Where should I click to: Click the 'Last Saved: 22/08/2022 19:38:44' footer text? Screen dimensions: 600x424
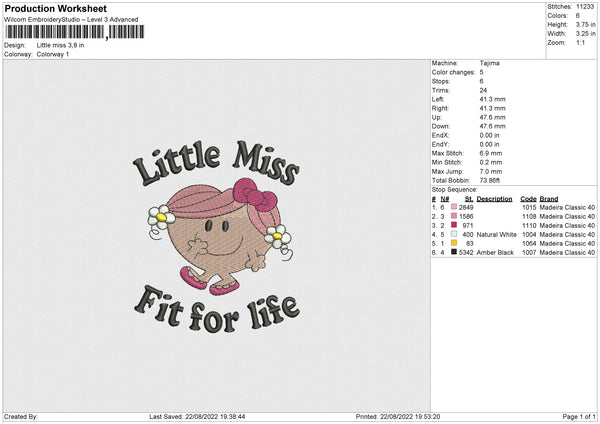[197, 416]
